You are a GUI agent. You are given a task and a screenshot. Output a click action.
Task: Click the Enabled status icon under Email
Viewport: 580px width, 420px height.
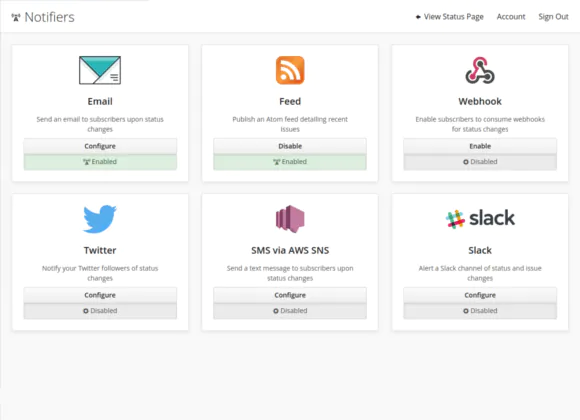(x=87, y=162)
